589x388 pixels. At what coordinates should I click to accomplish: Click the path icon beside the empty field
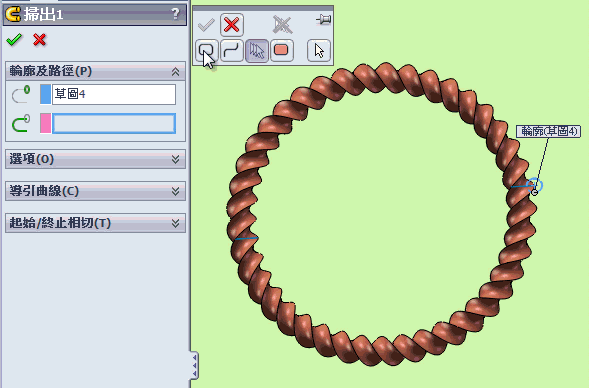(21, 124)
